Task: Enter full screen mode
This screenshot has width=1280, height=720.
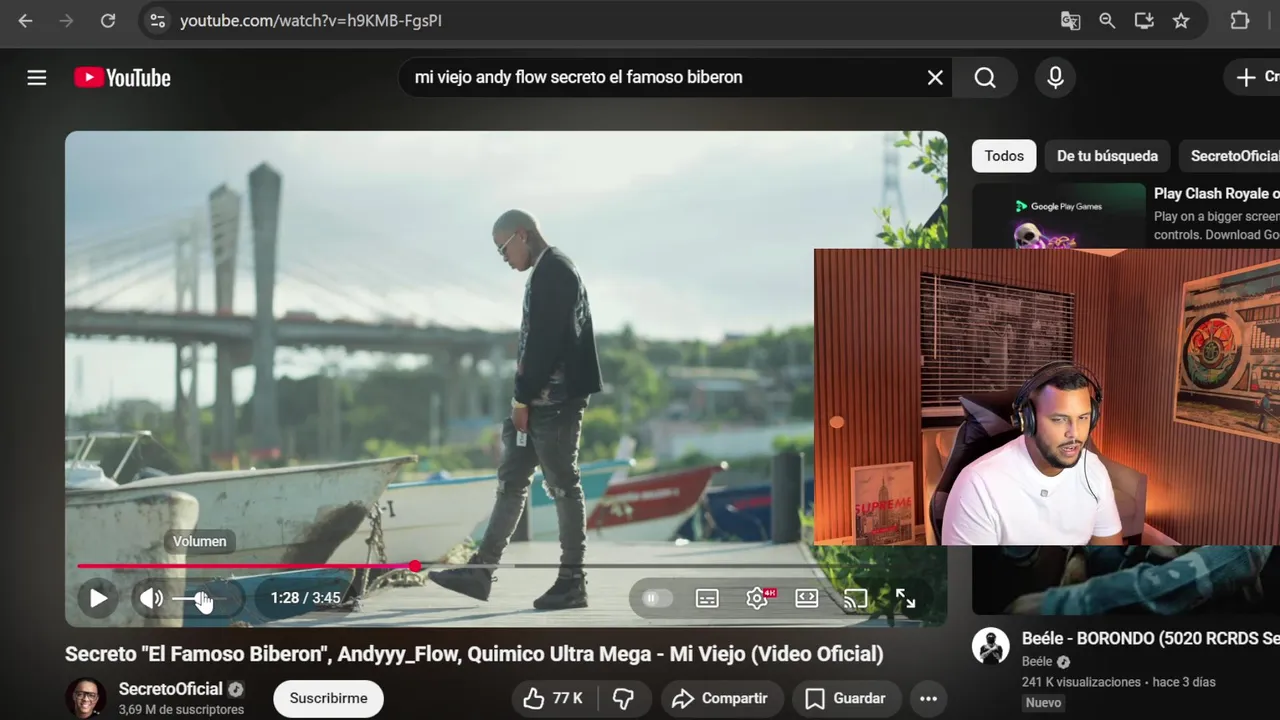Action: pos(905,598)
